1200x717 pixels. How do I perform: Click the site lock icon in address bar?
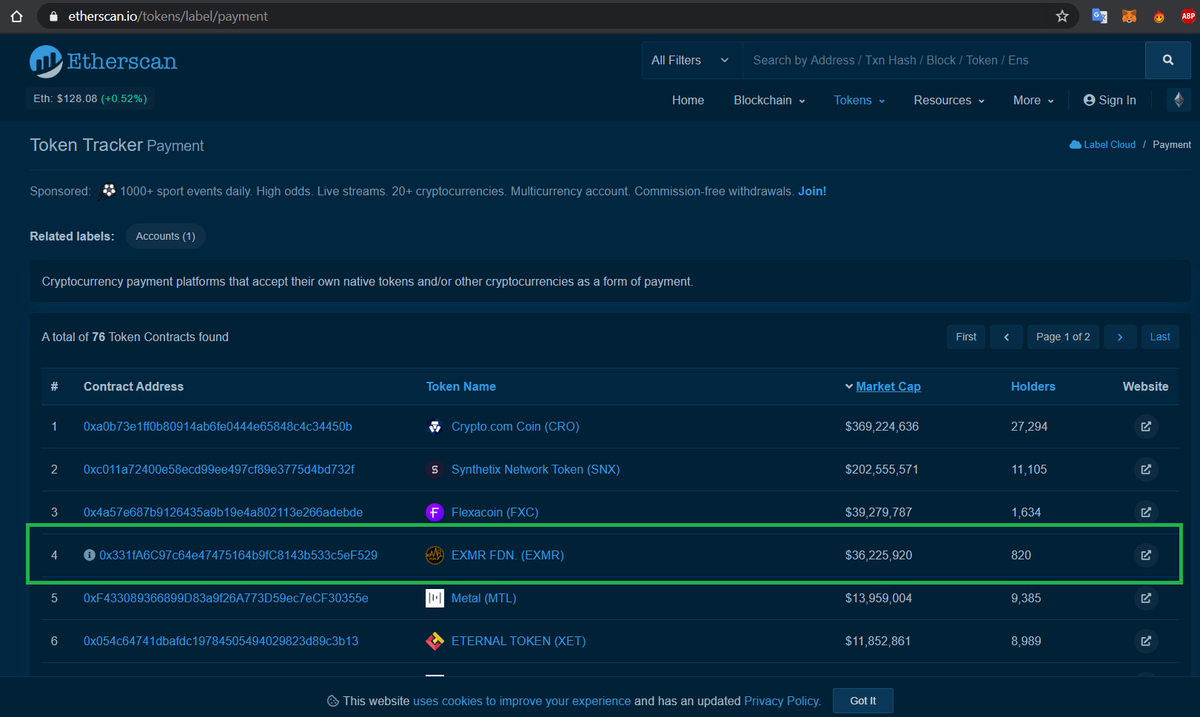(54, 16)
